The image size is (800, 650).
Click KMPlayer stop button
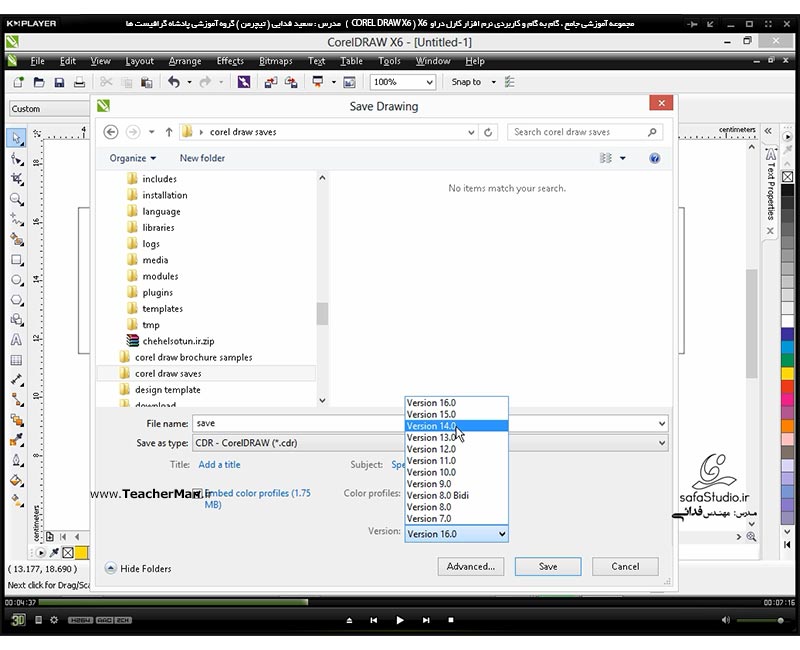tap(451, 620)
